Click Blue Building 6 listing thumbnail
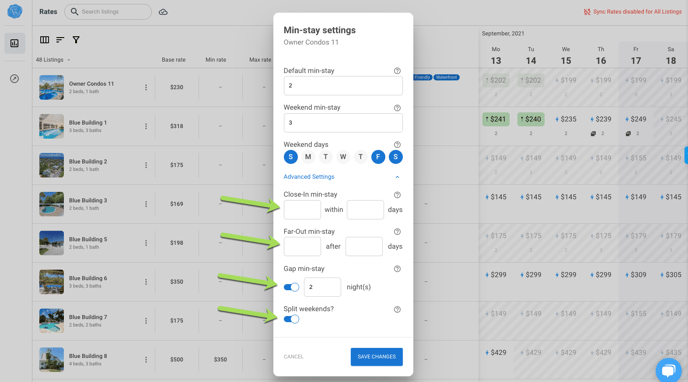This screenshot has width=688, height=382. coord(51,282)
